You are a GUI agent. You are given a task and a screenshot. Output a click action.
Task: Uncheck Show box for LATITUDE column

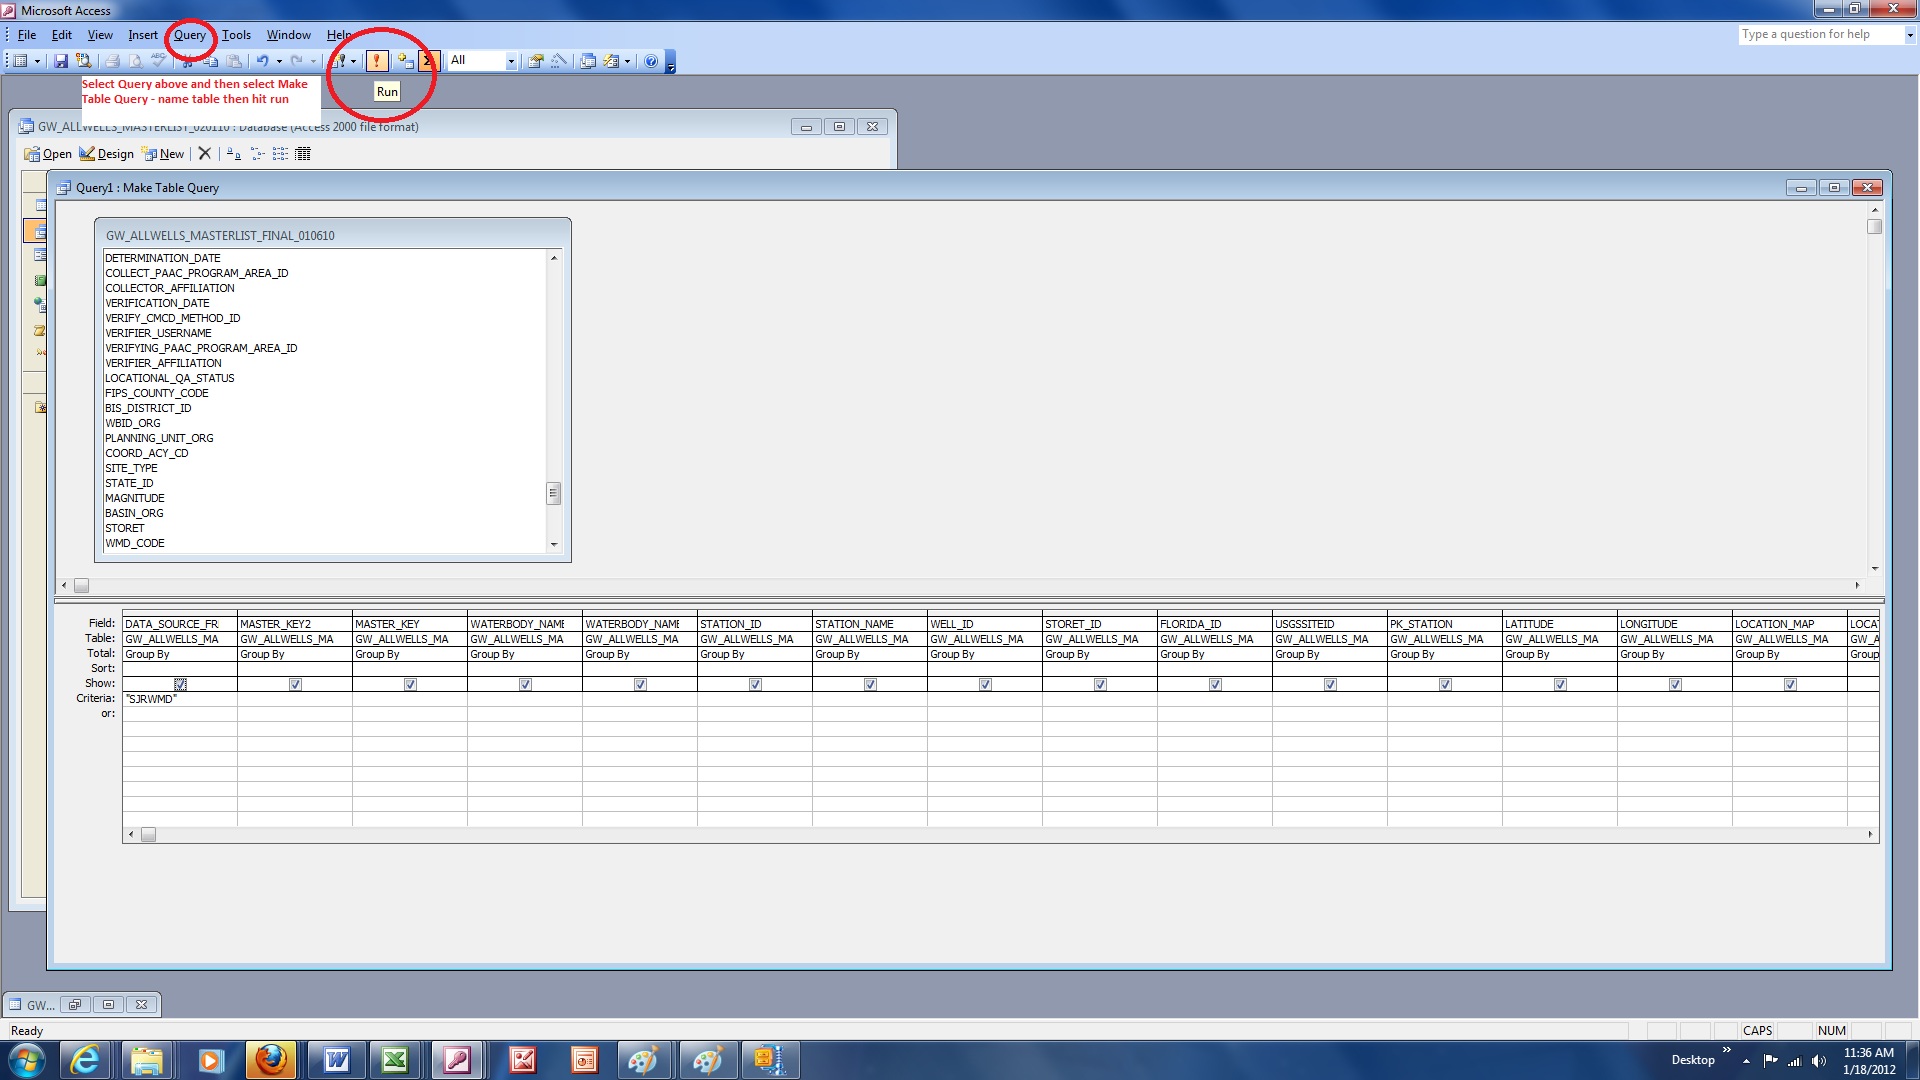tap(1560, 685)
